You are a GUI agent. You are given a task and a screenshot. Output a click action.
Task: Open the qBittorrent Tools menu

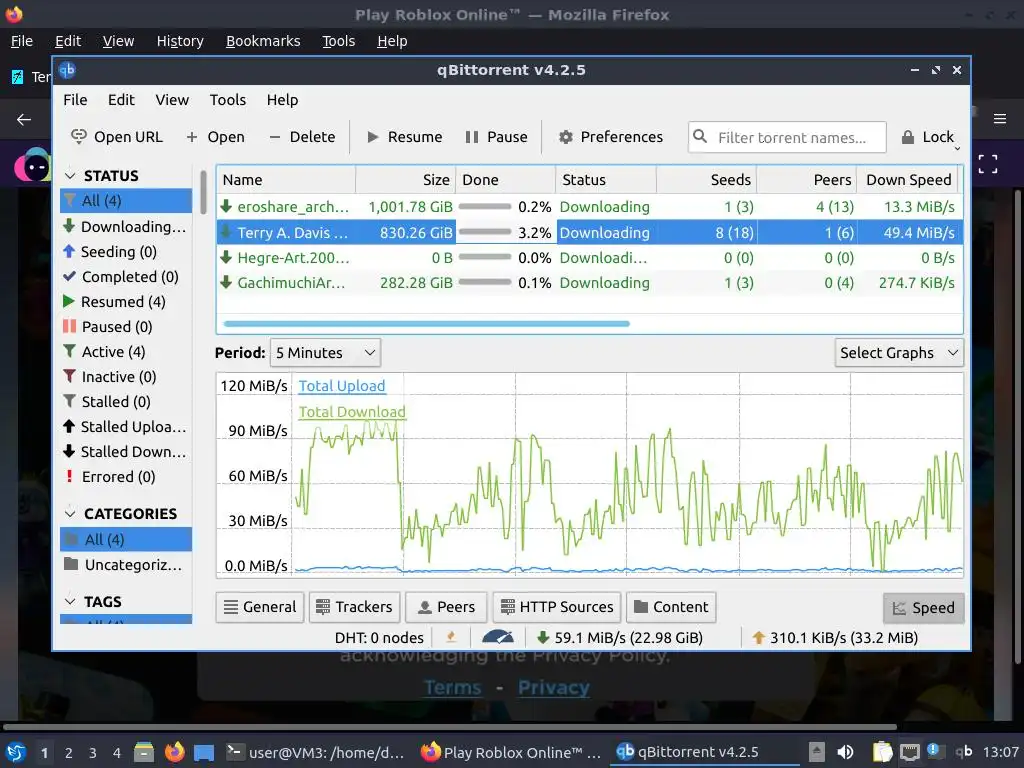point(227,100)
